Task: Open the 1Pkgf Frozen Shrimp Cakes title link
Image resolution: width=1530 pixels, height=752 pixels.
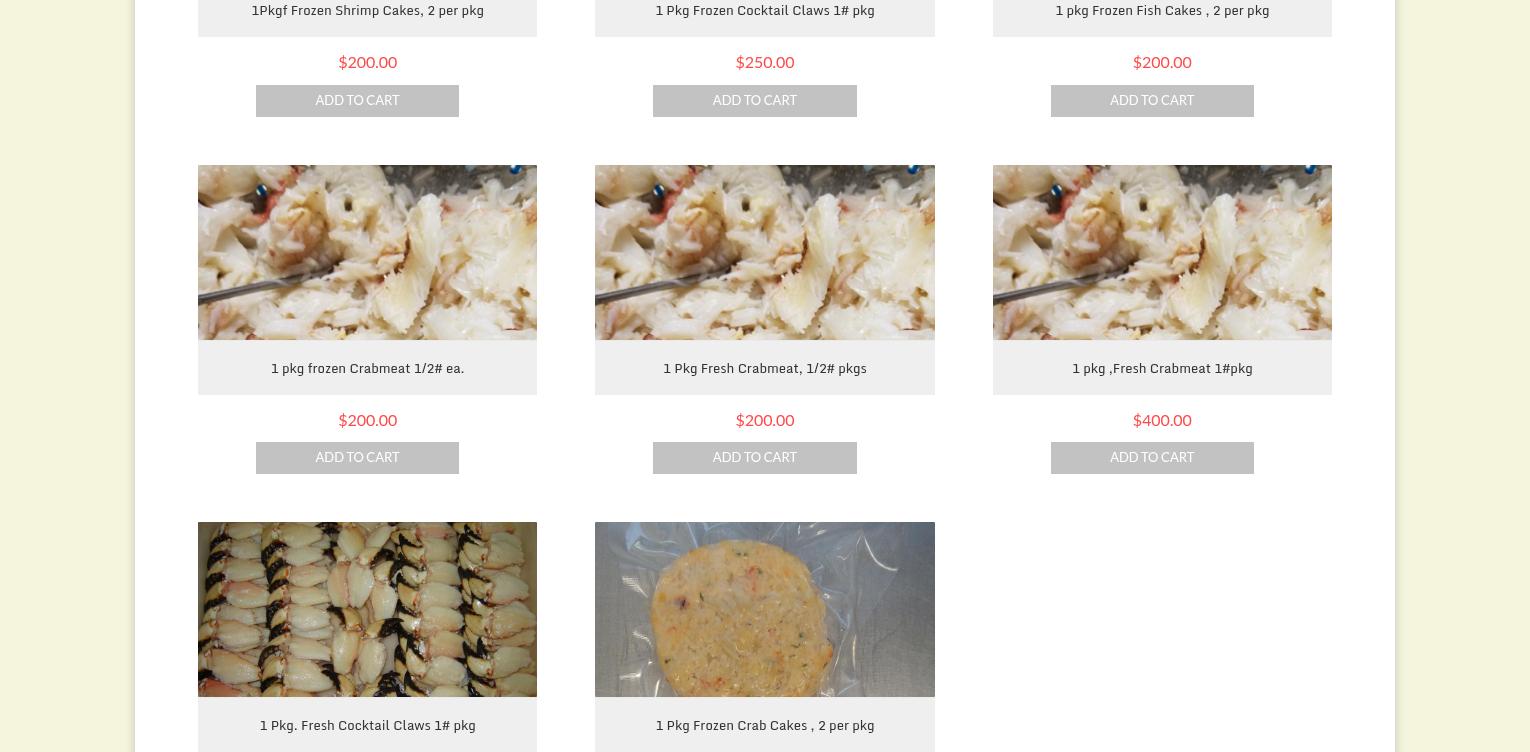Action: (x=367, y=11)
